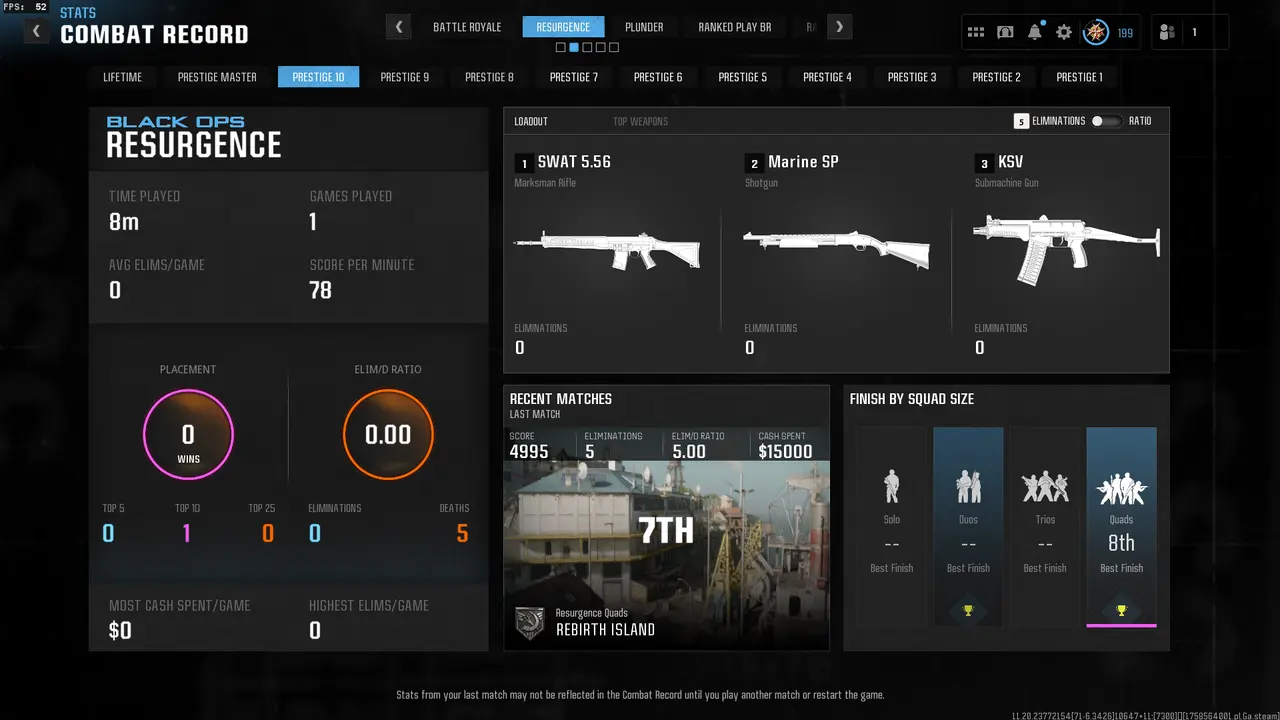This screenshot has width=1280, height=720.
Task: Click the pink Wins placement ring
Action: pos(188,435)
